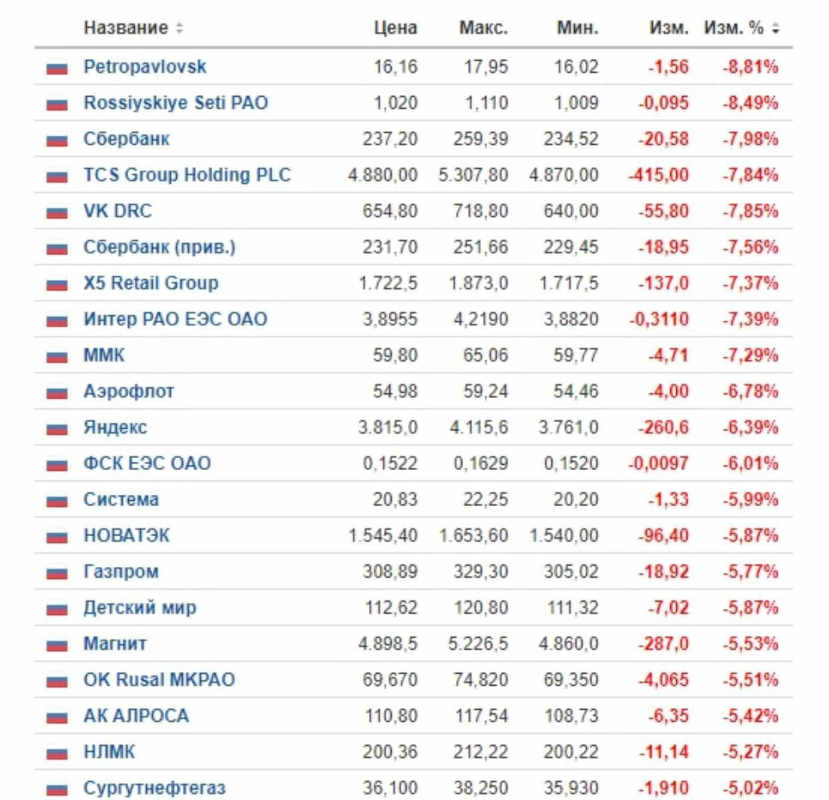Sort table by Цена column header
The width and height of the screenshot is (829, 800).
pos(395,28)
